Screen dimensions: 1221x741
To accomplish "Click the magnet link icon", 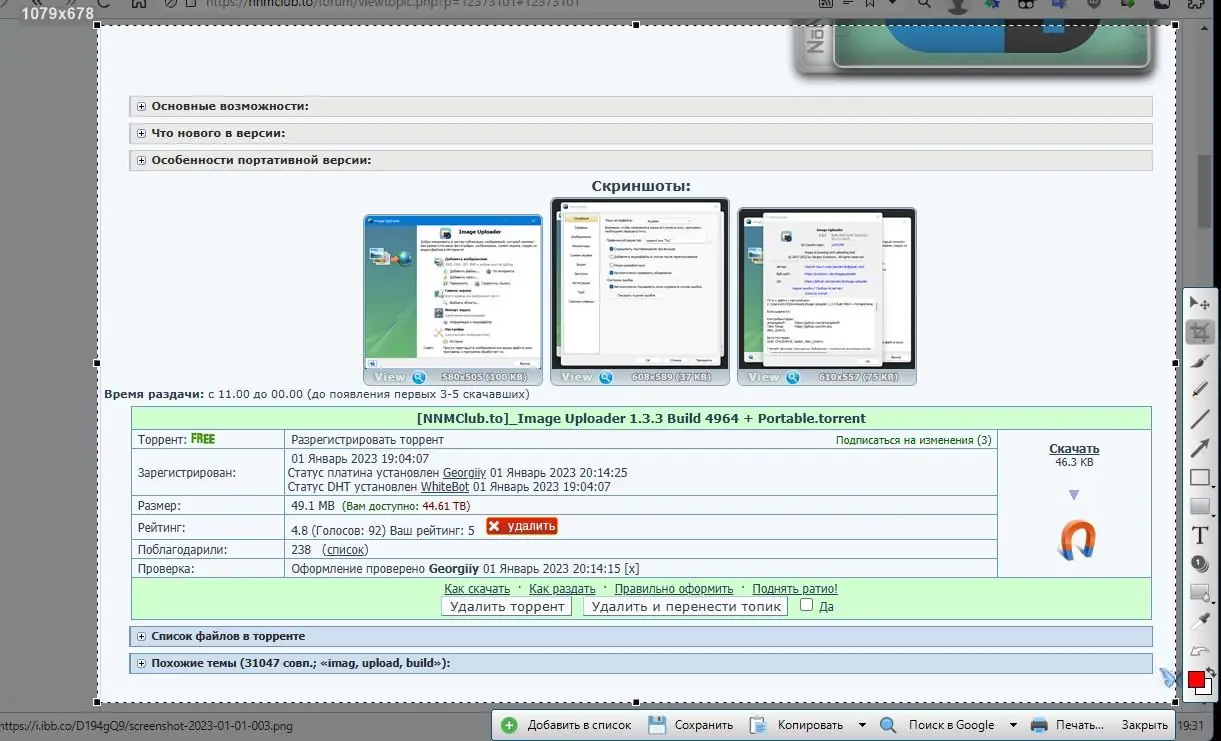I will click(1076, 540).
